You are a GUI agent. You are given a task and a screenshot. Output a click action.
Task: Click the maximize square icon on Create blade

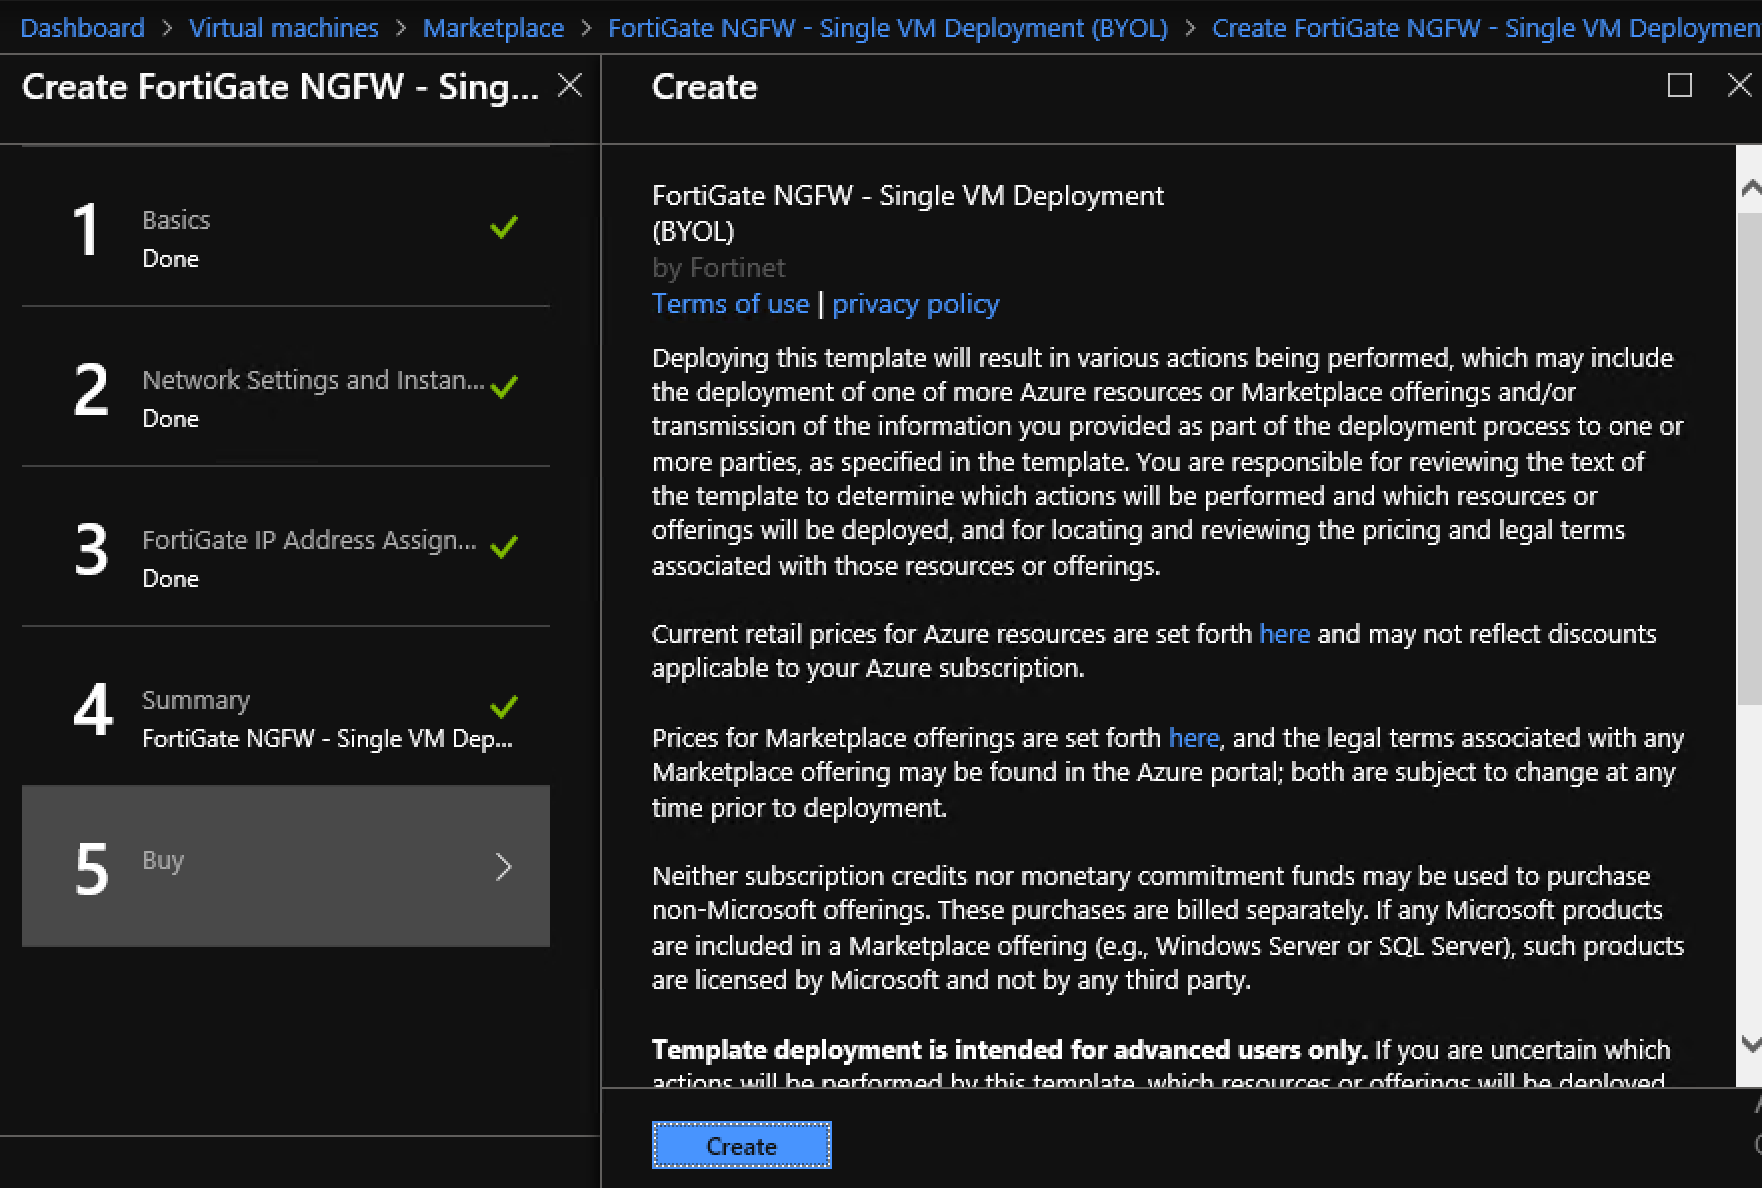coord(1678,86)
